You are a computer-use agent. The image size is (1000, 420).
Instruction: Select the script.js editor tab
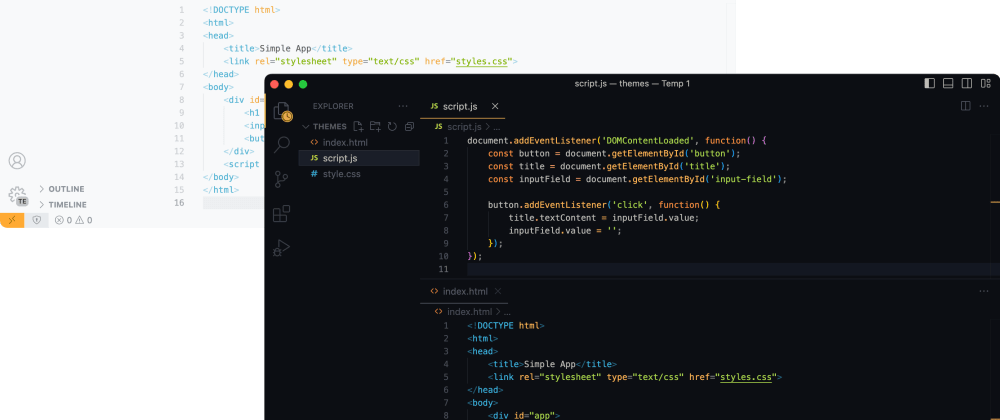(x=462, y=106)
